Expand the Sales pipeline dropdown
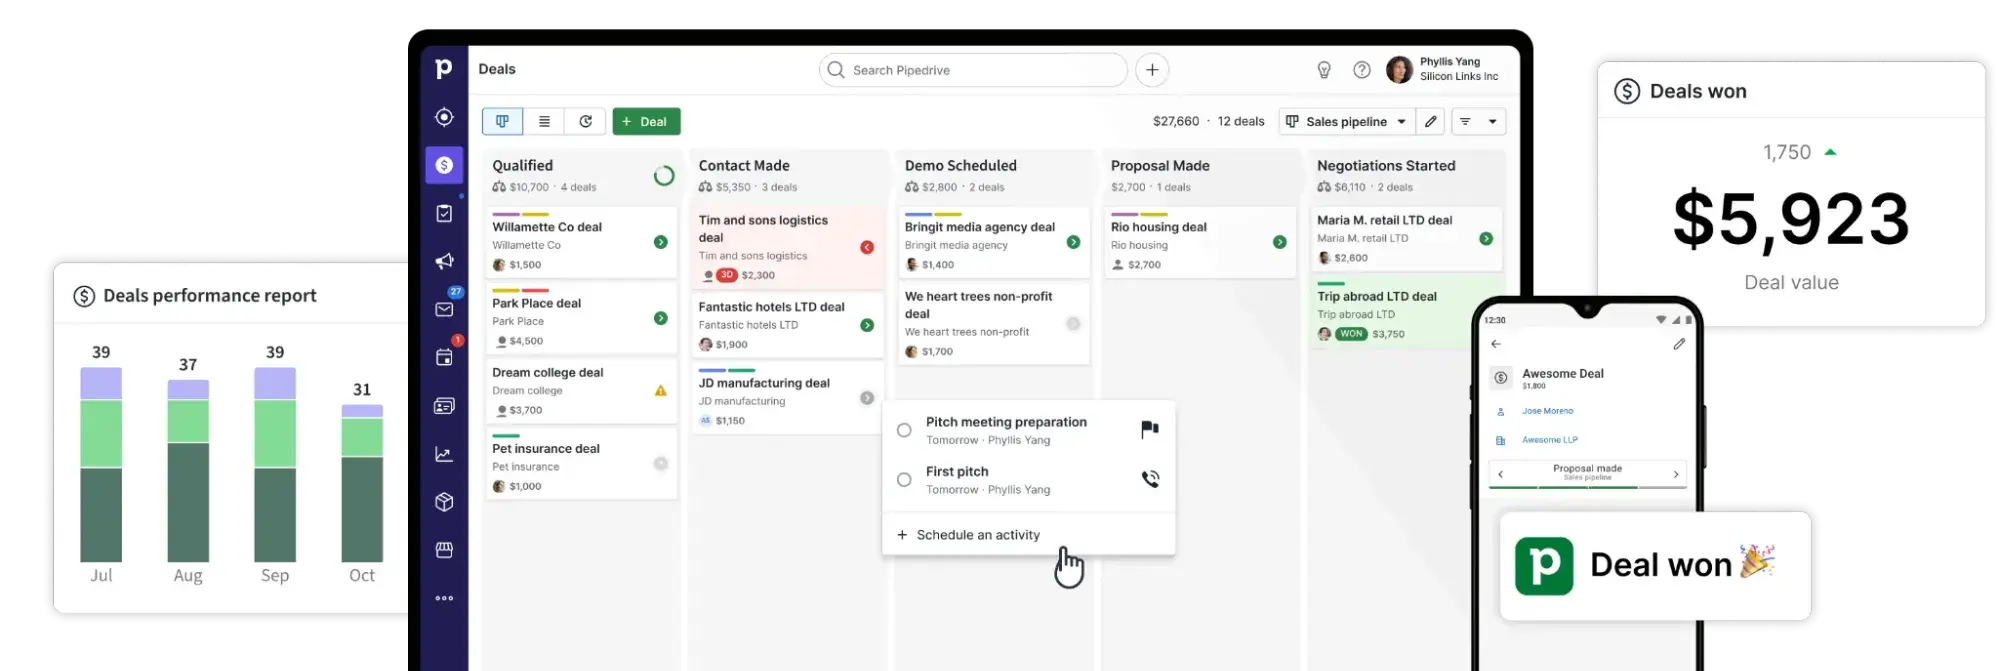The image size is (1999, 671). (1347, 122)
